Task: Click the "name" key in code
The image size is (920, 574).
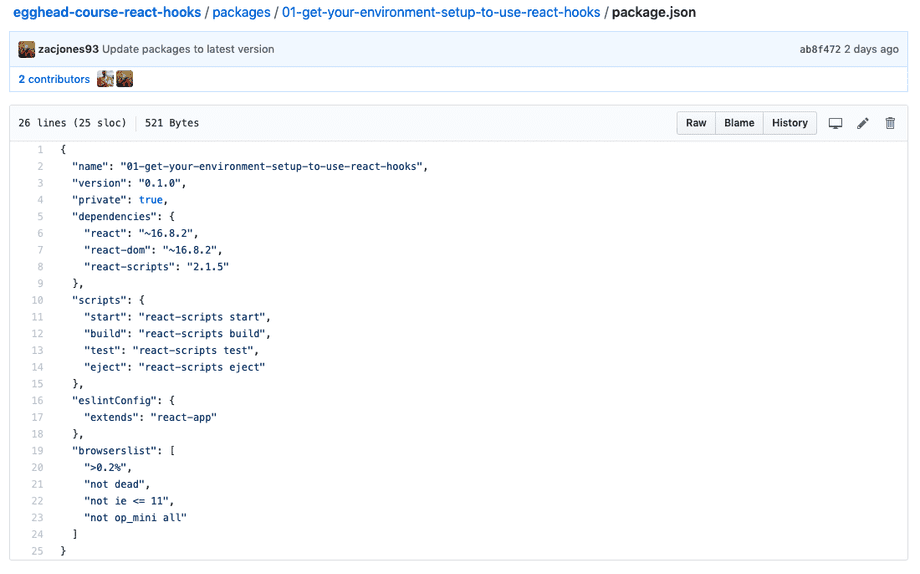Action: point(90,167)
